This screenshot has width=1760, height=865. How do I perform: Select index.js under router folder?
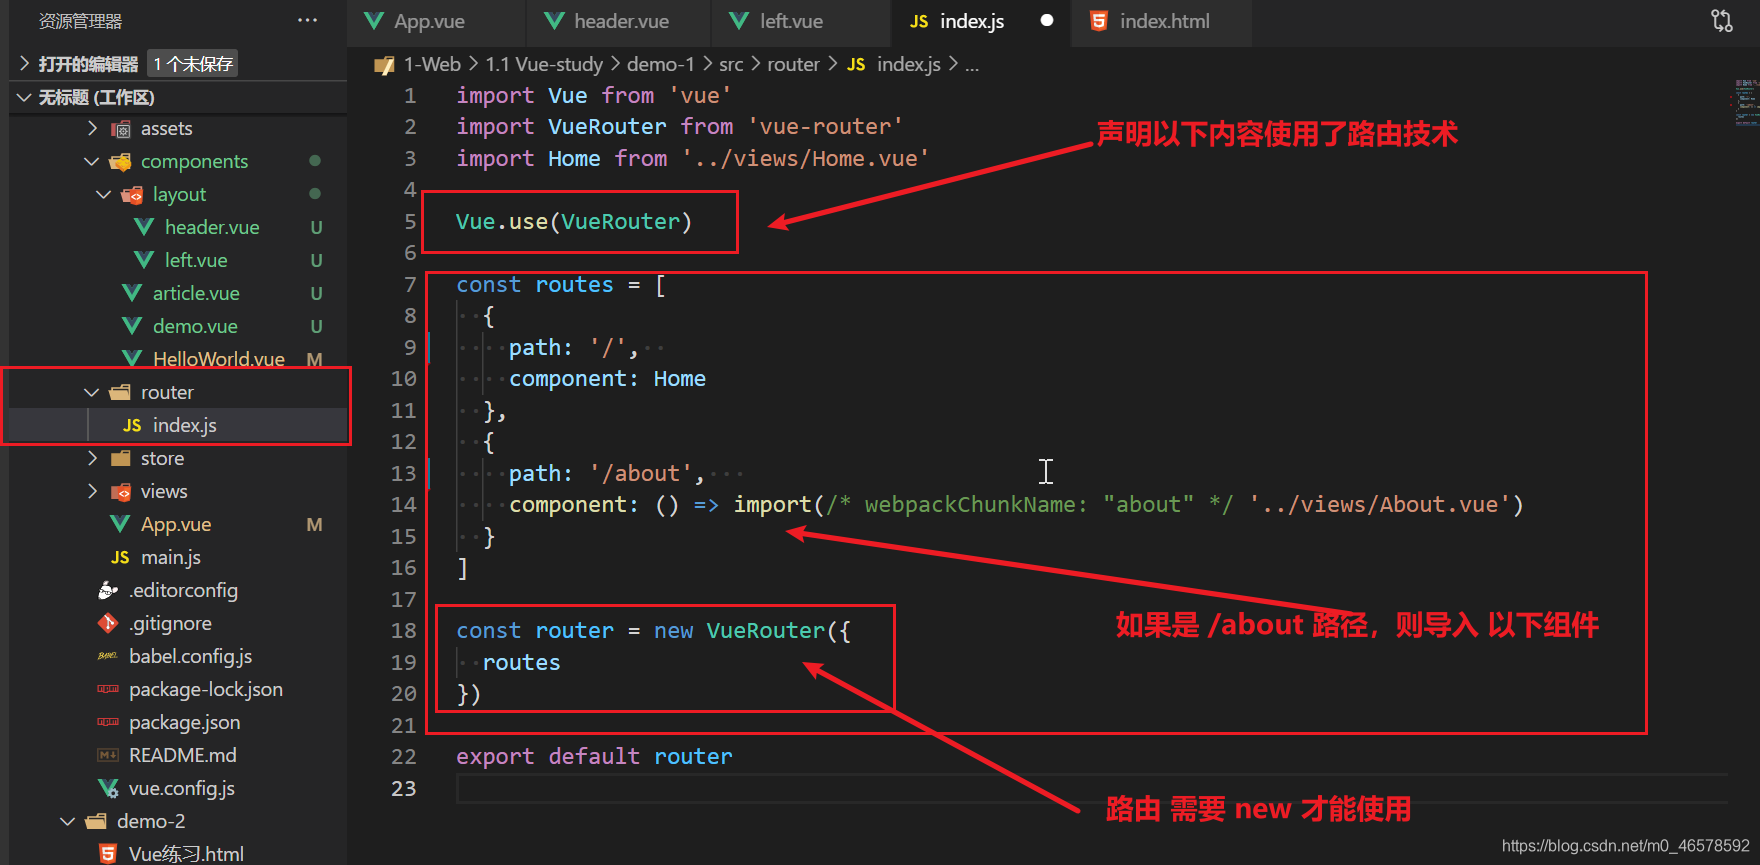tap(184, 425)
